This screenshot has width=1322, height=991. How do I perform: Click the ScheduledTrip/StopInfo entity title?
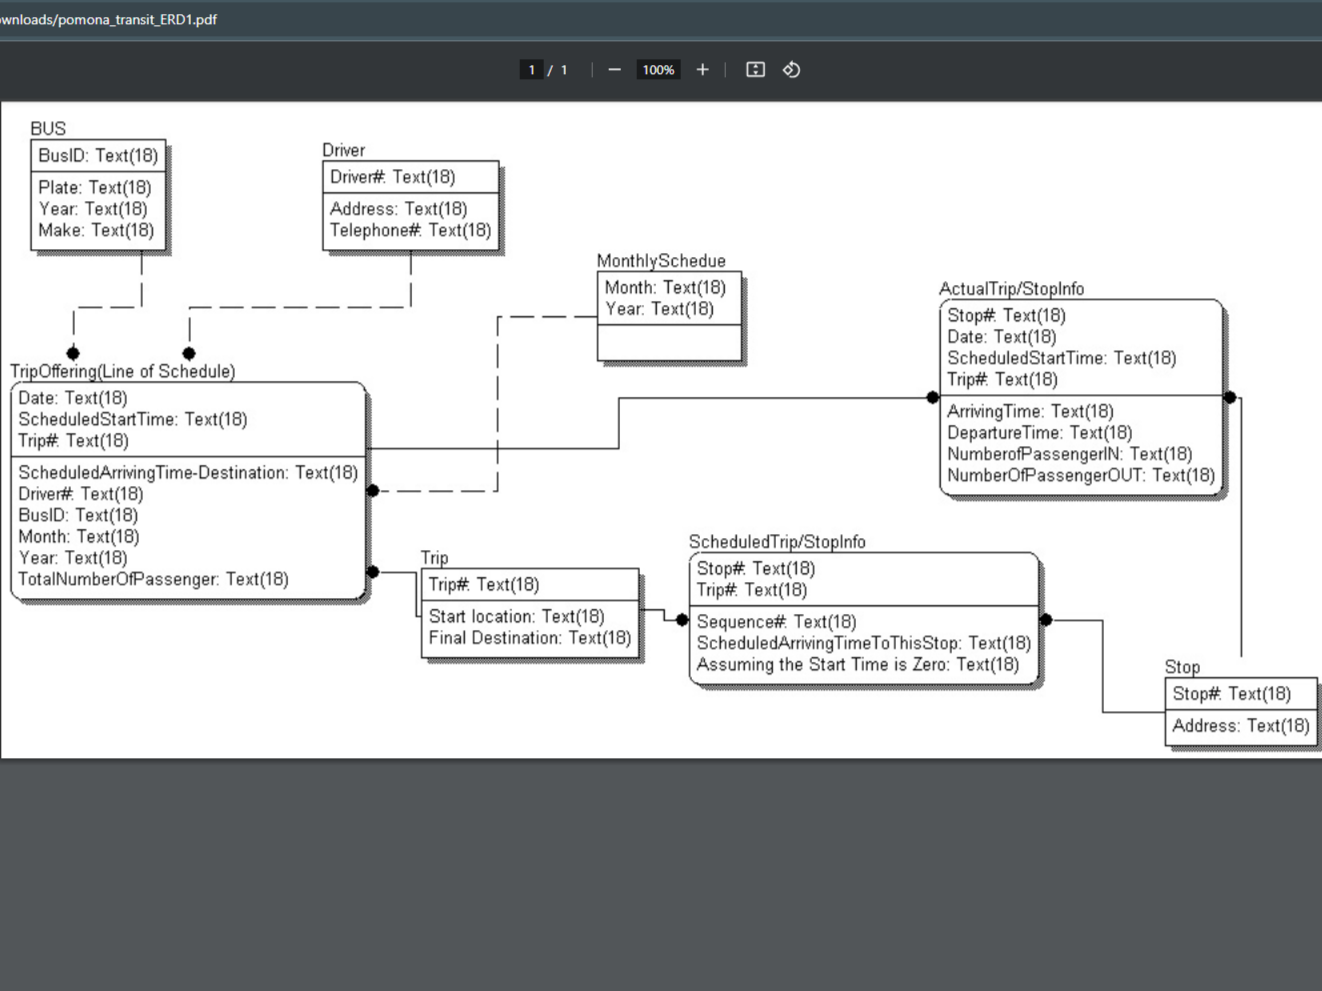(x=777, y=542)
